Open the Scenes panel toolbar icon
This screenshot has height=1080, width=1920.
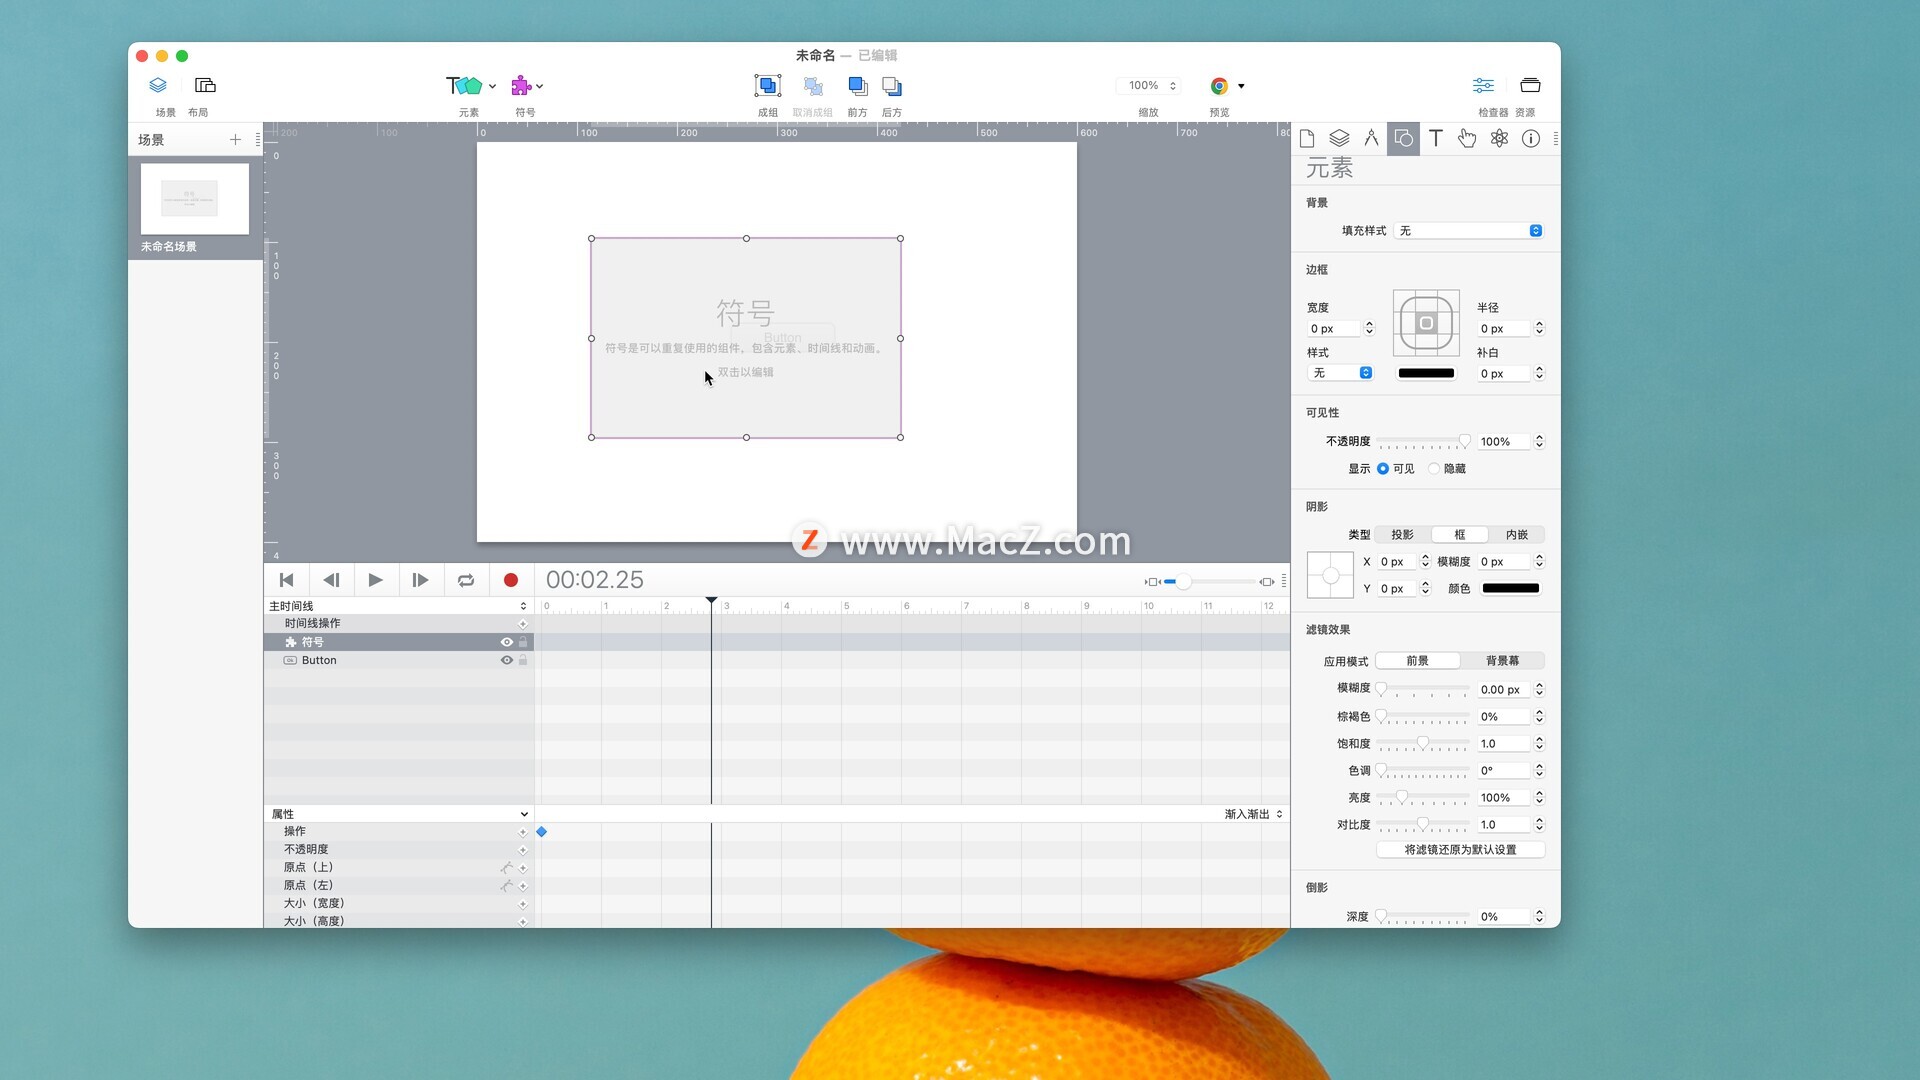coord(158,85)
